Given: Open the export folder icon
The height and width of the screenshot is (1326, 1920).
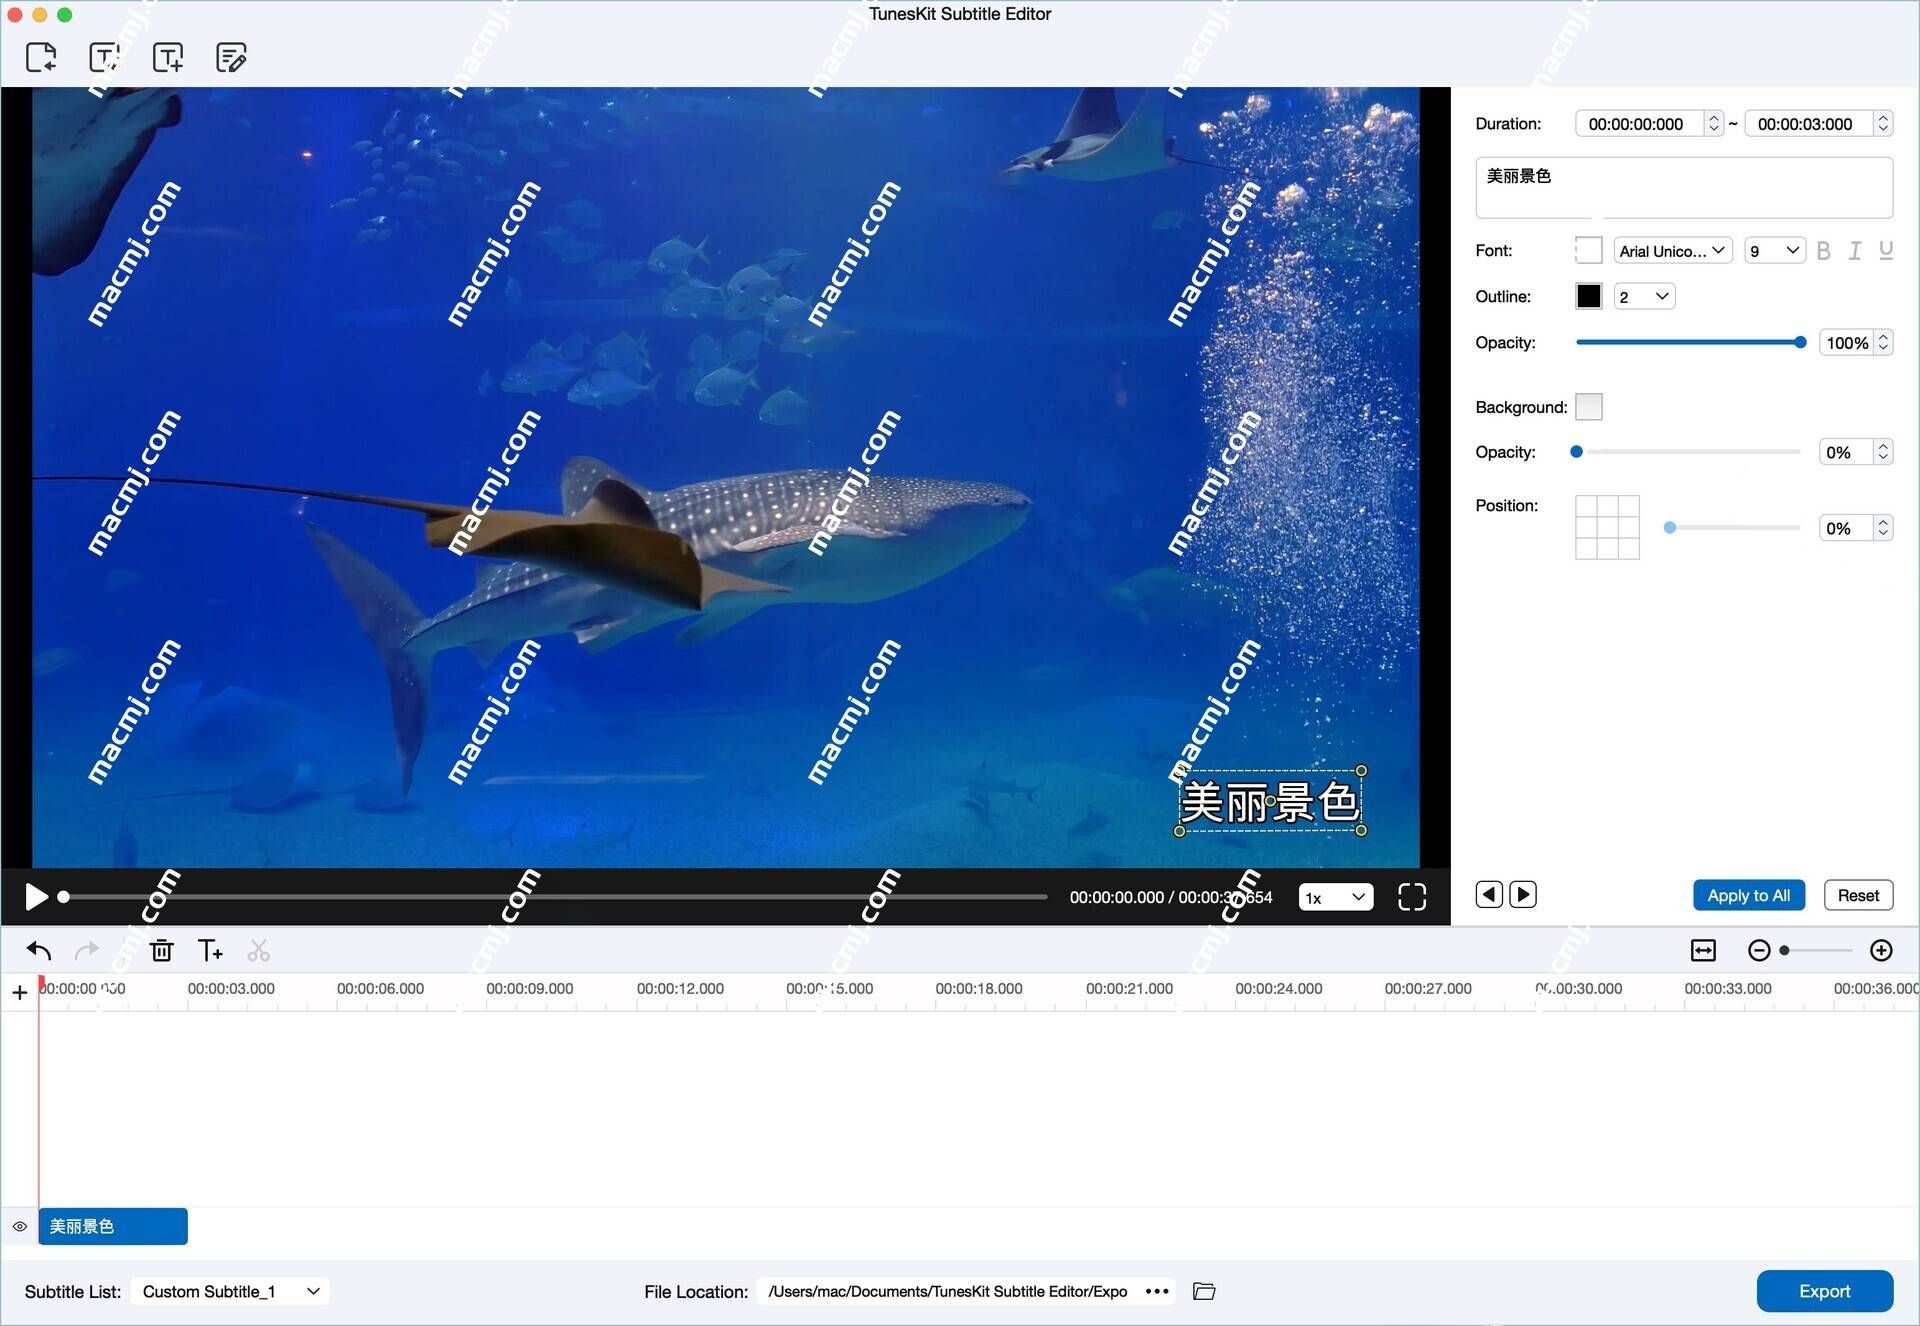Looking at the screenshot, I should click(x=1204, y=1291).
